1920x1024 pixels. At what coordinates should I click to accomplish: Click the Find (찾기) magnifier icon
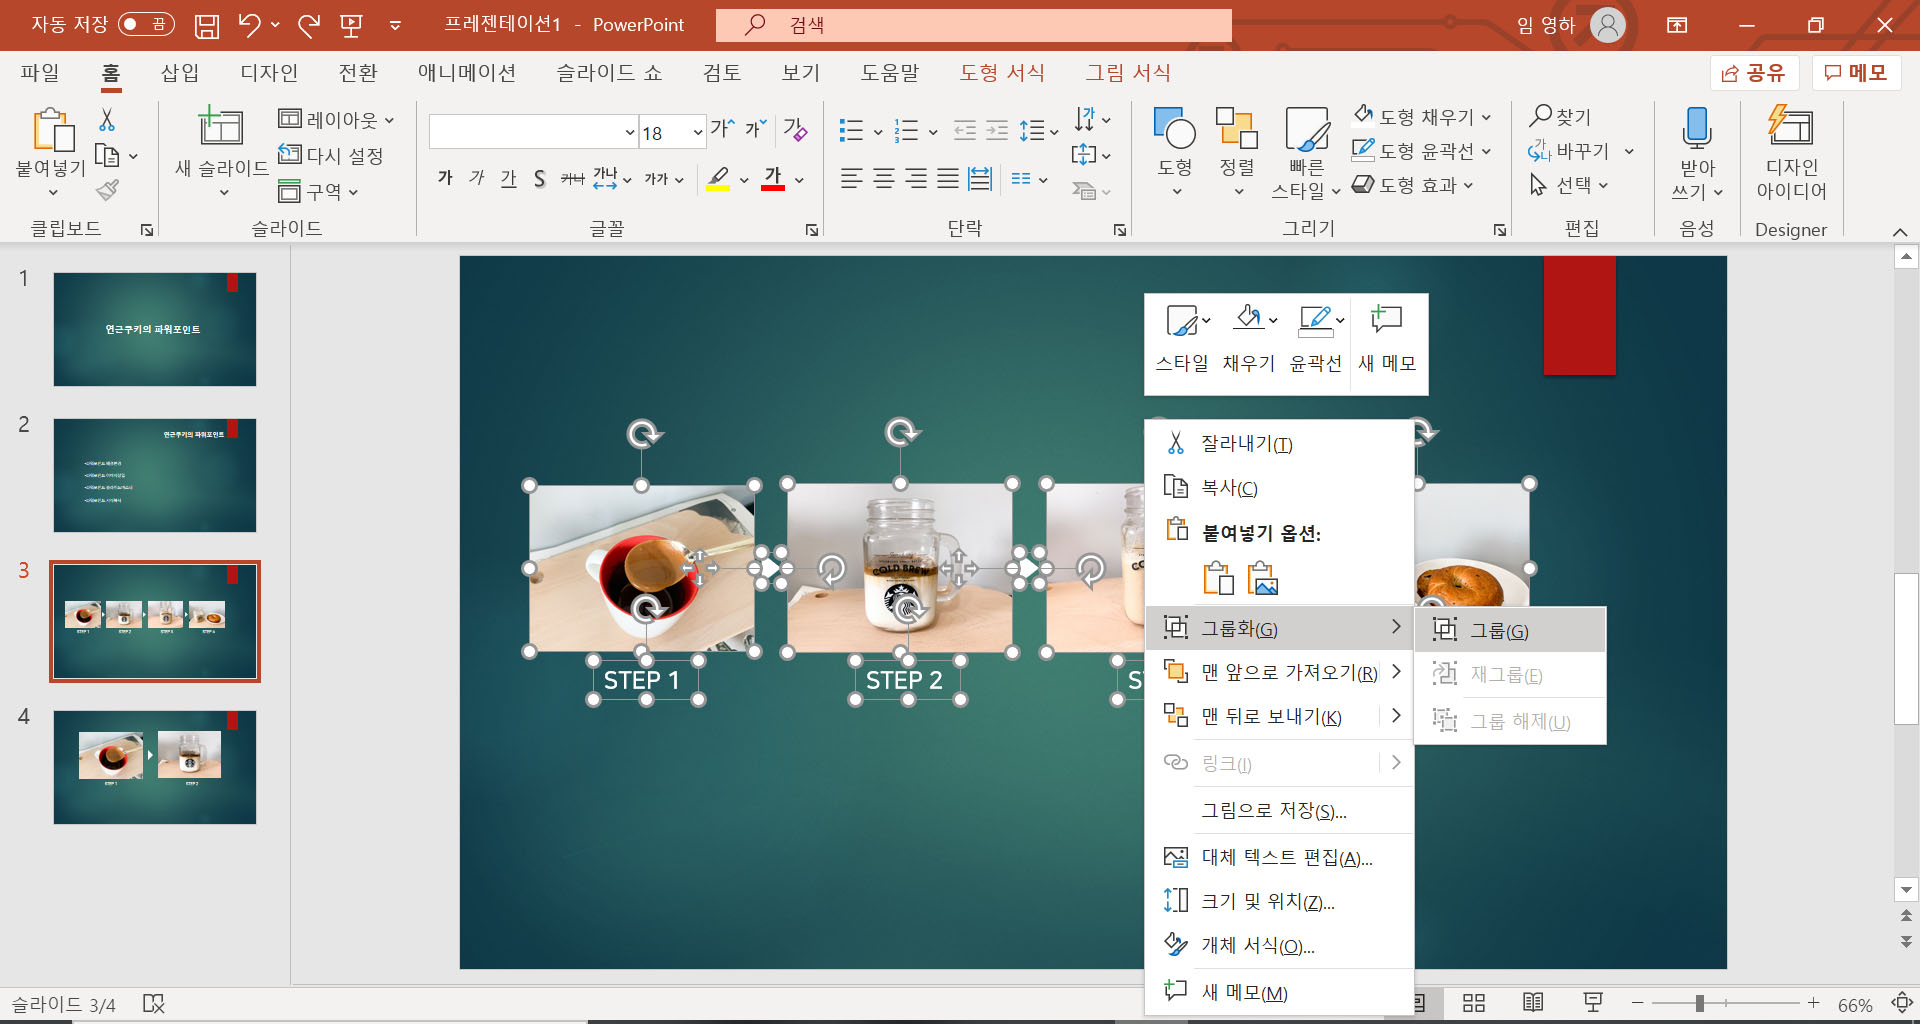tap(1541, 116)
